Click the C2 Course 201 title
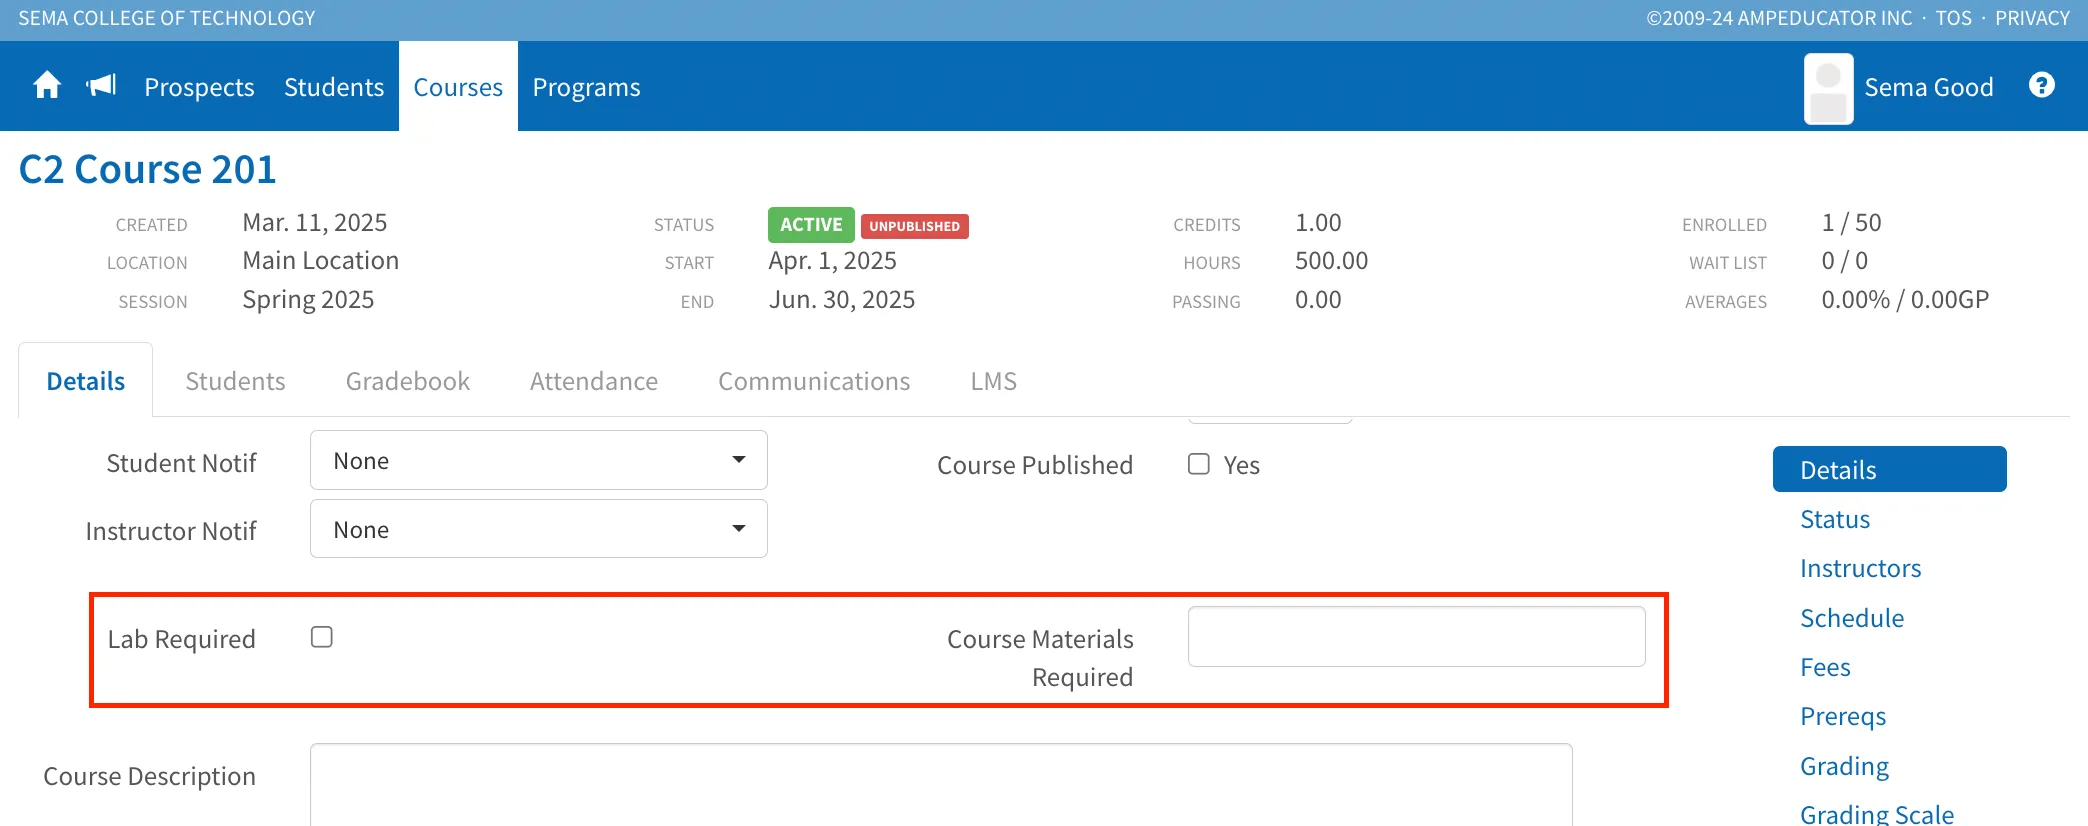 point(147,169)
